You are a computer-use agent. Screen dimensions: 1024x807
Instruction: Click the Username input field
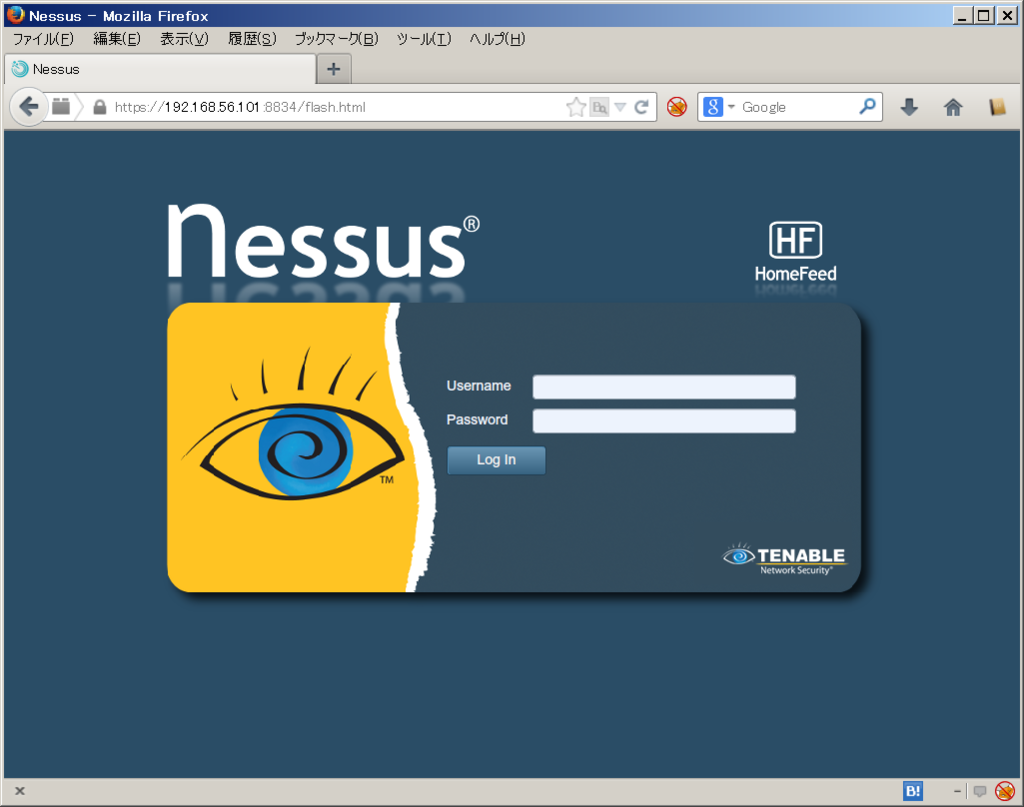pos(664,387)
